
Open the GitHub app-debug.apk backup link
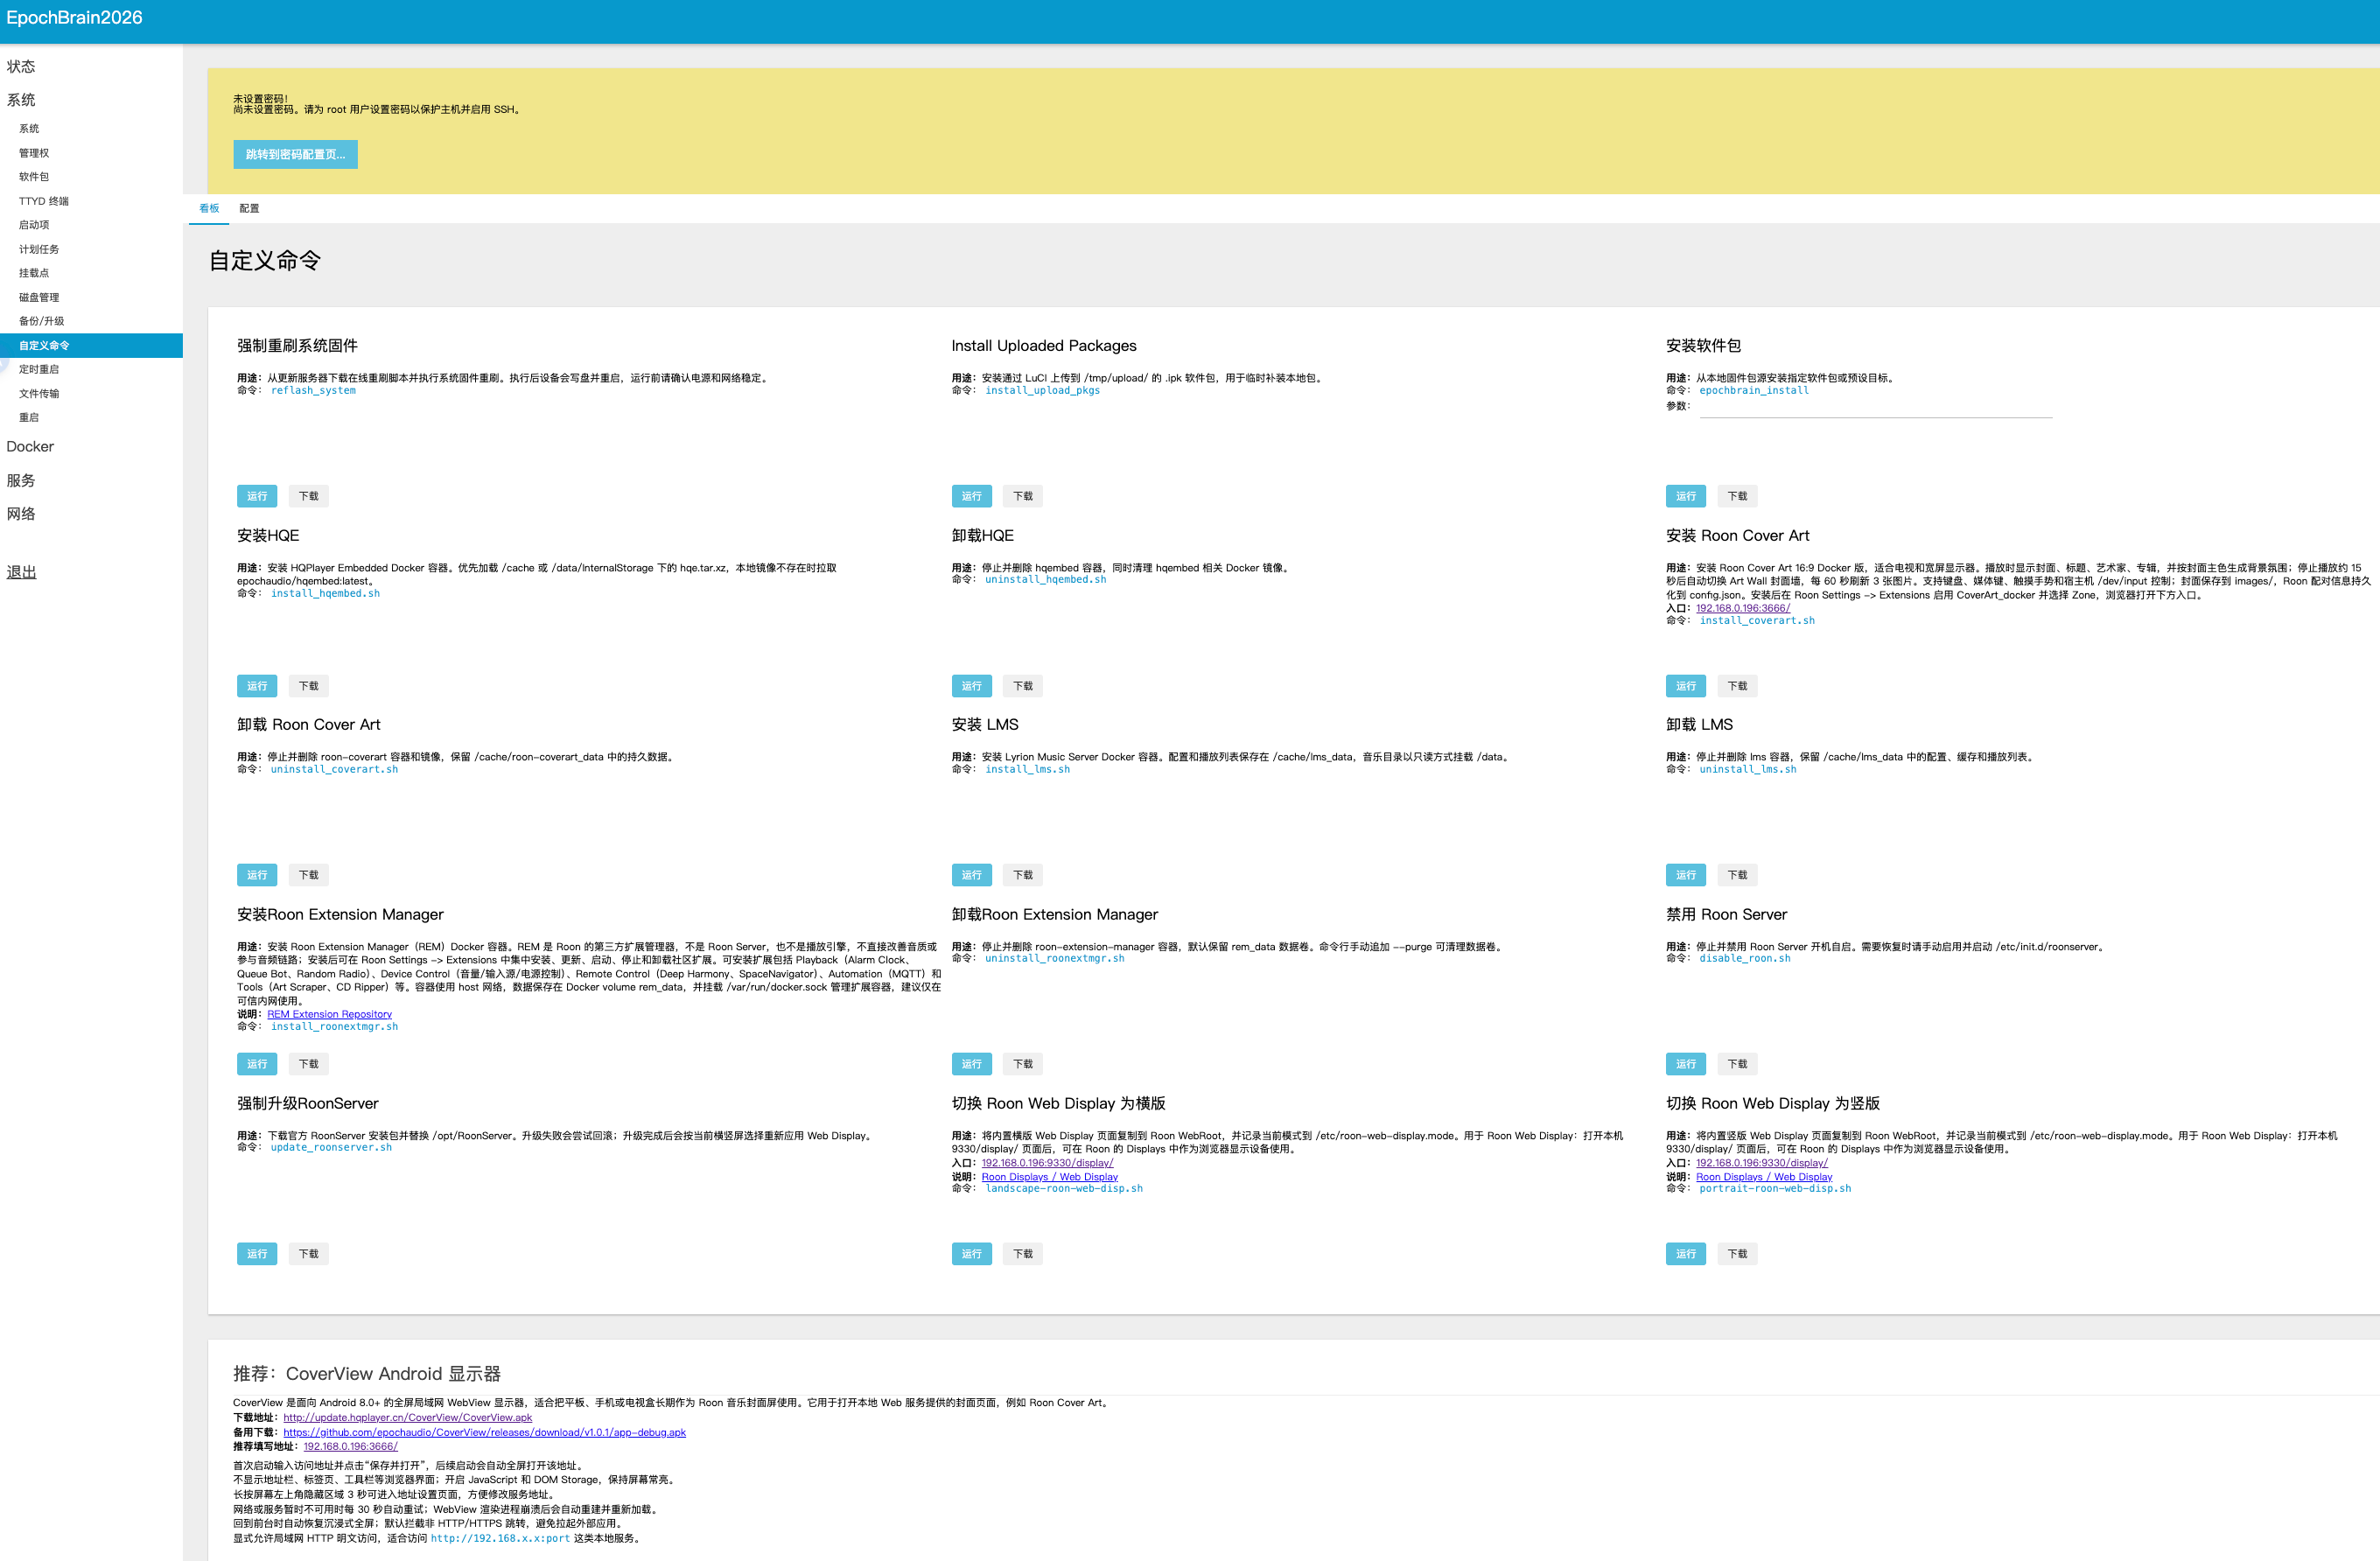pos(484,1432)
